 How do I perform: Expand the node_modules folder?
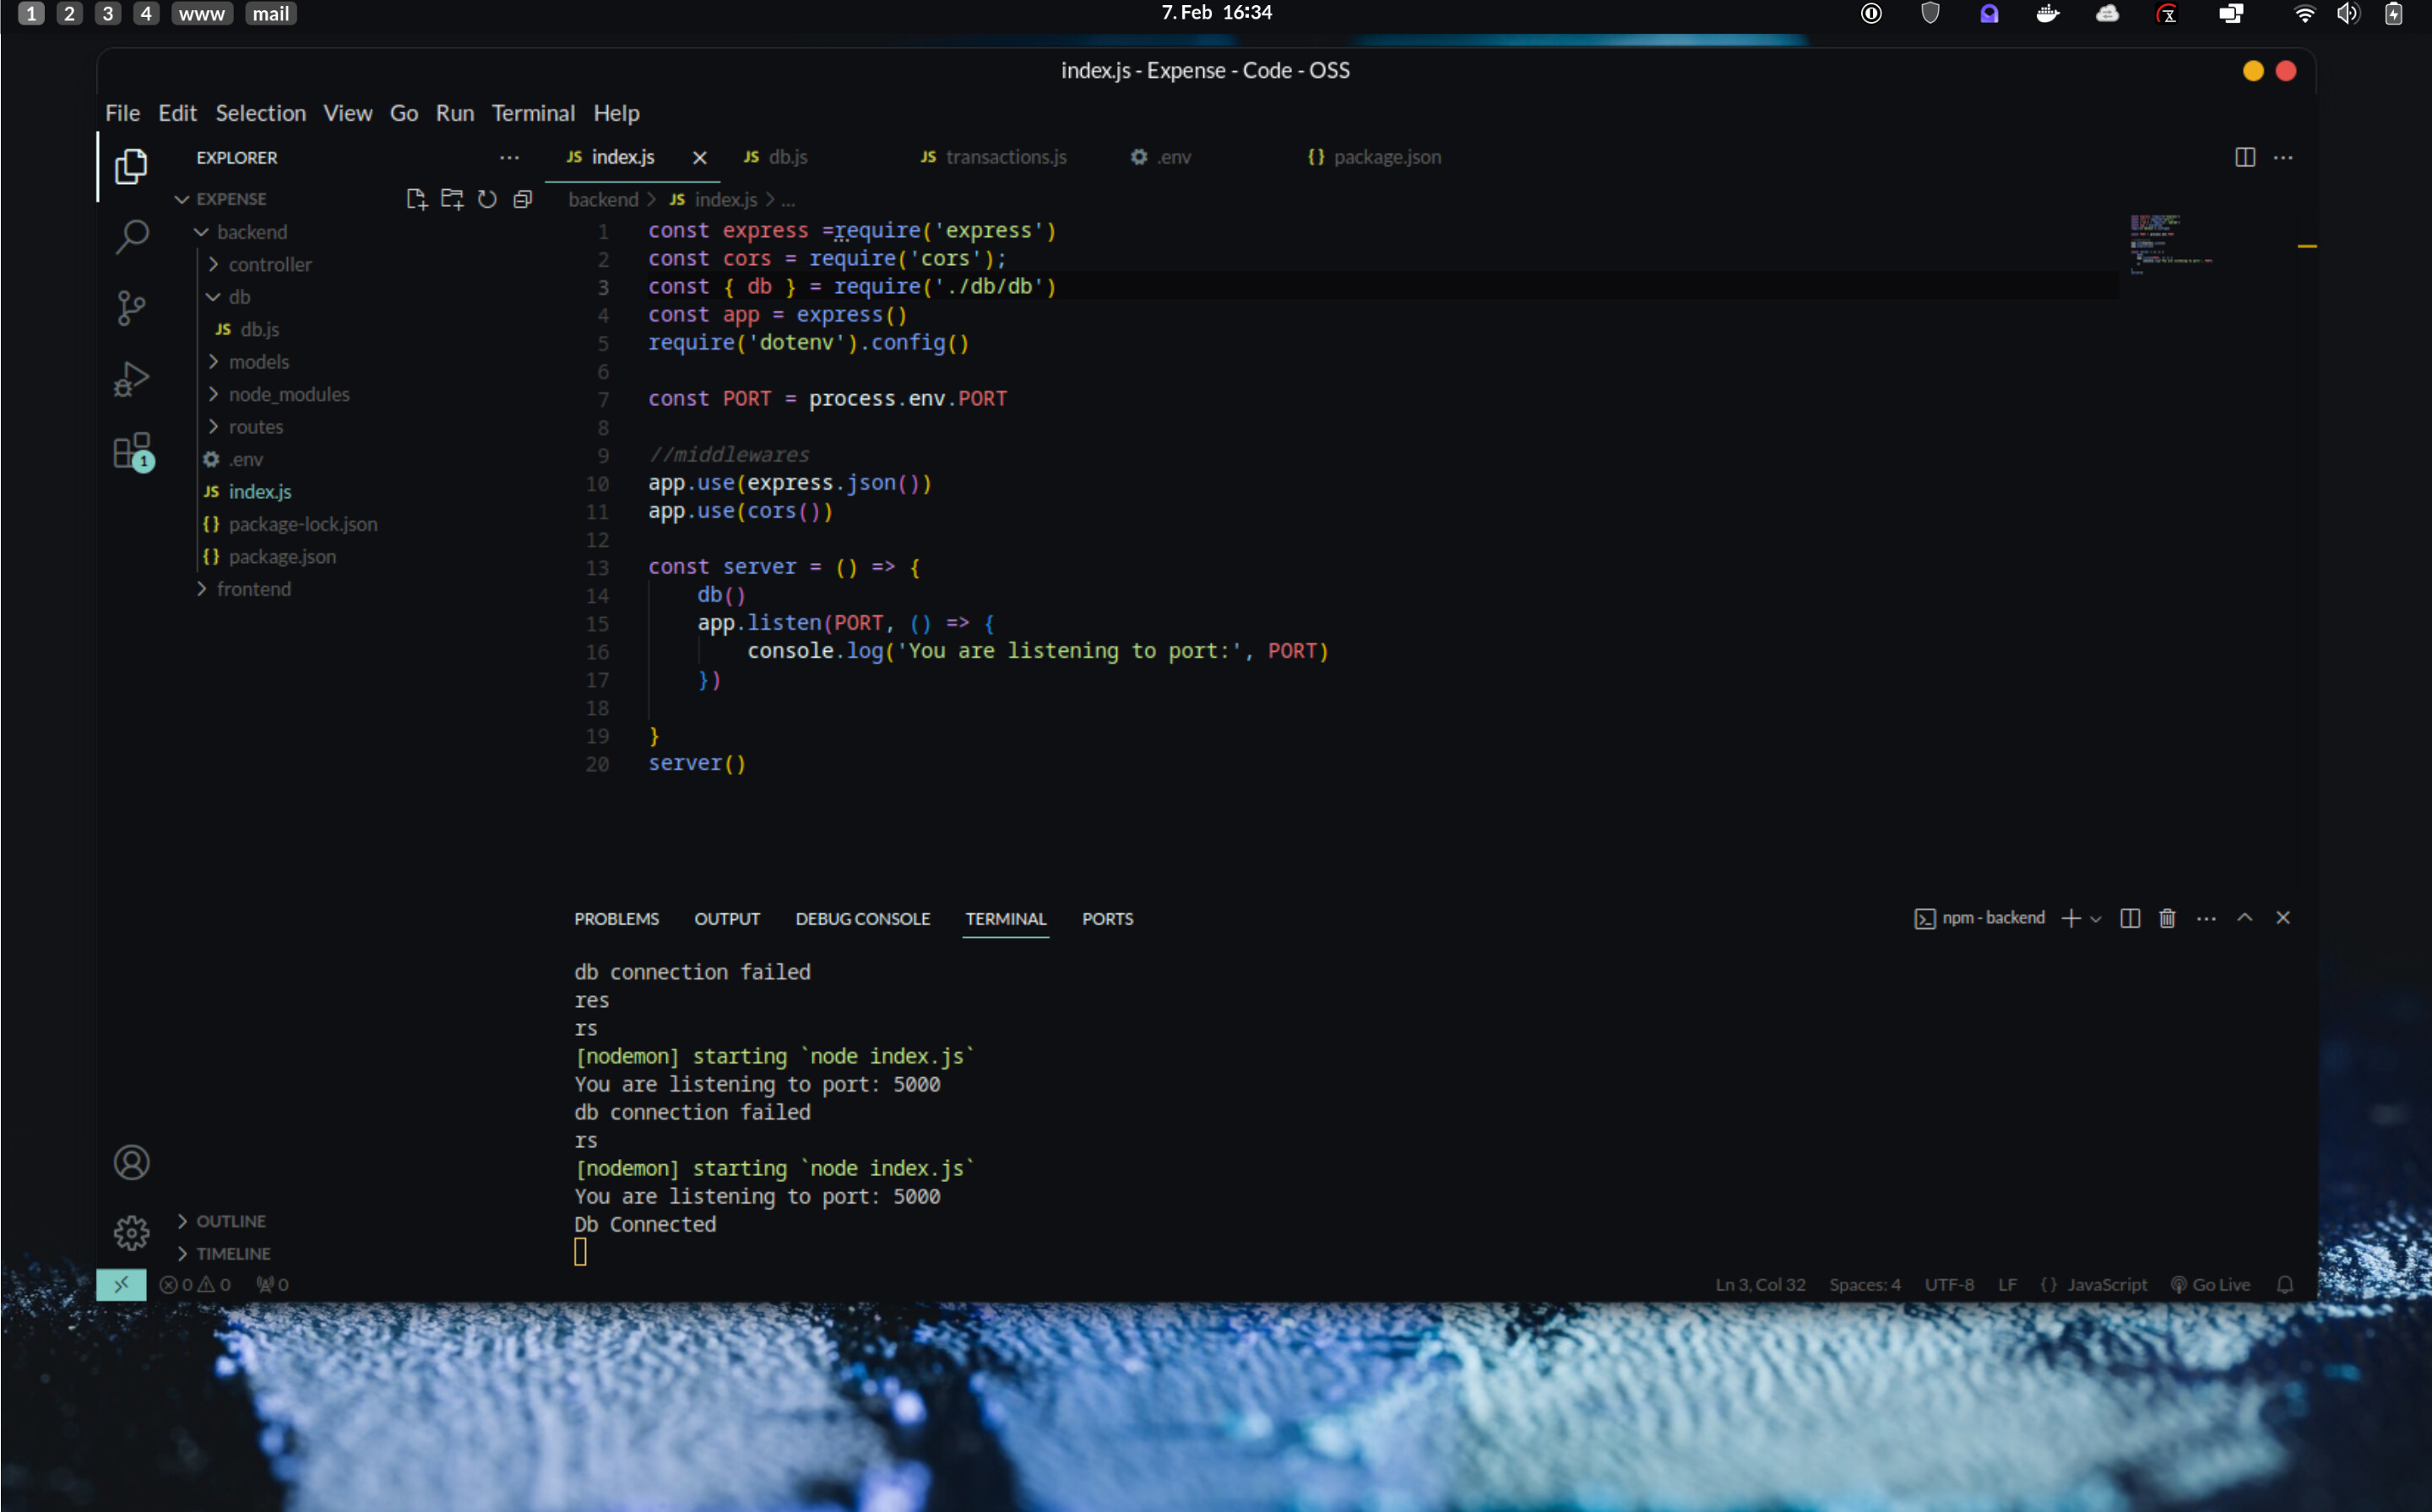(x=289, y=394)
